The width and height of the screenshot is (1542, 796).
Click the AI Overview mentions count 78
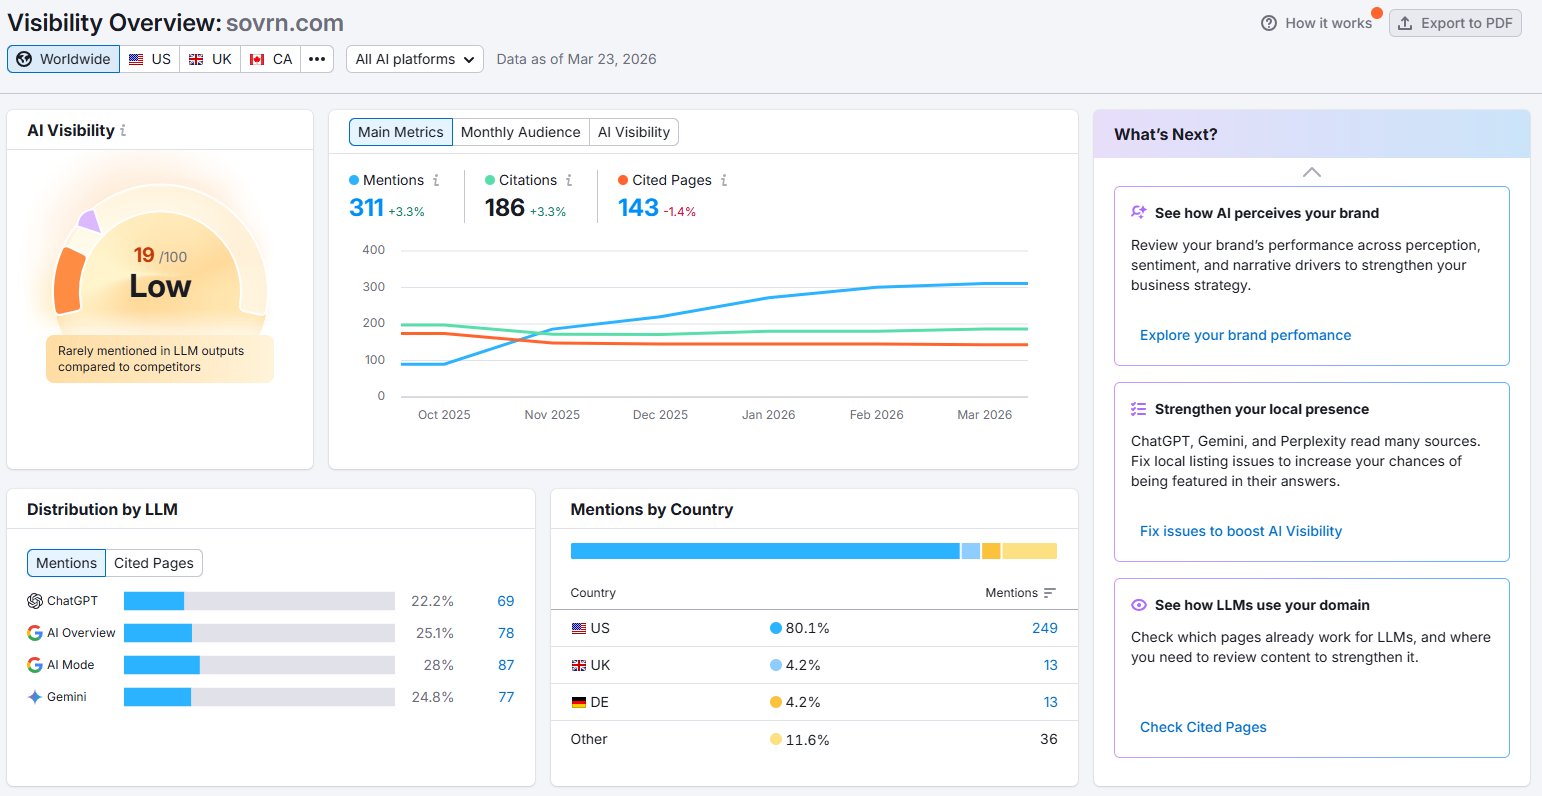coord(506,633)
